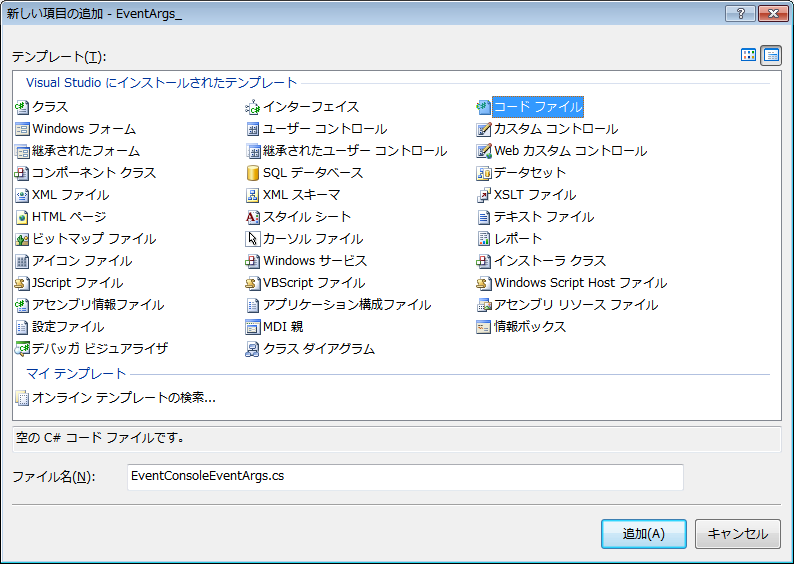Click the キャンセル button
The height and width of the screenshot is (564, 794).
tap(737, 534)
